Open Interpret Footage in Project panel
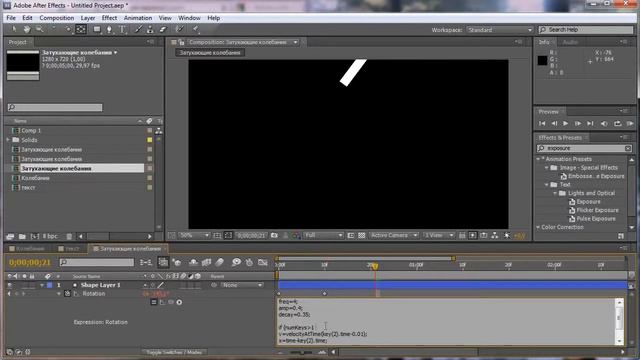The width and height of the screenshot is (640, 360). [10, 236]
